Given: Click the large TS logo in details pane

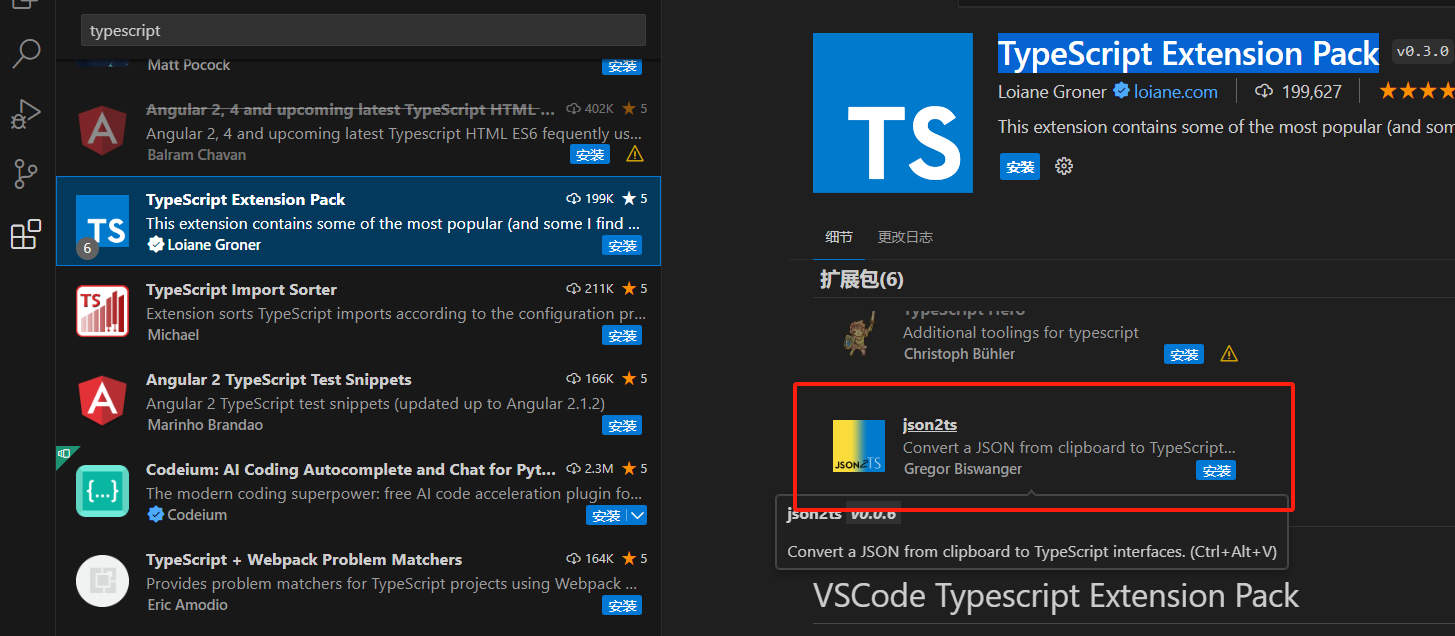Looking at the screenshot, I should point(893,113).
